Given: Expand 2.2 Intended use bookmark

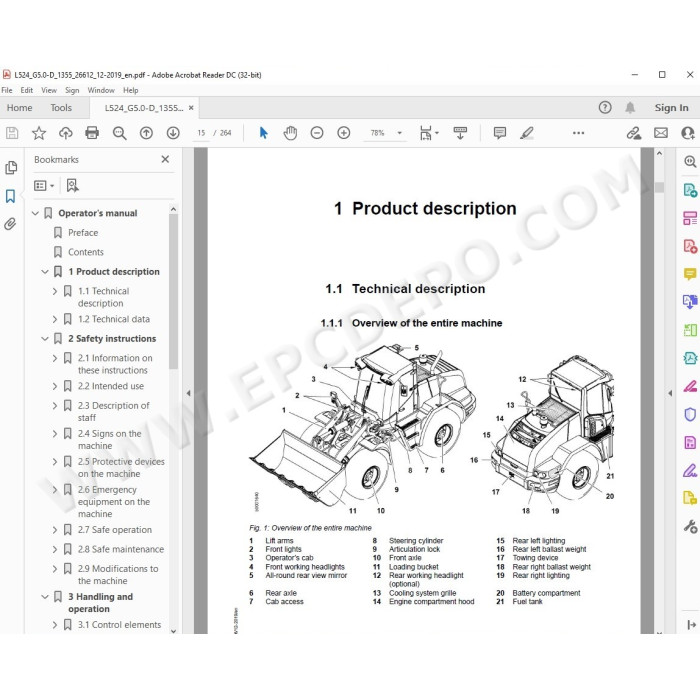Looking at the screenshot, I should (x=54, y=386).
